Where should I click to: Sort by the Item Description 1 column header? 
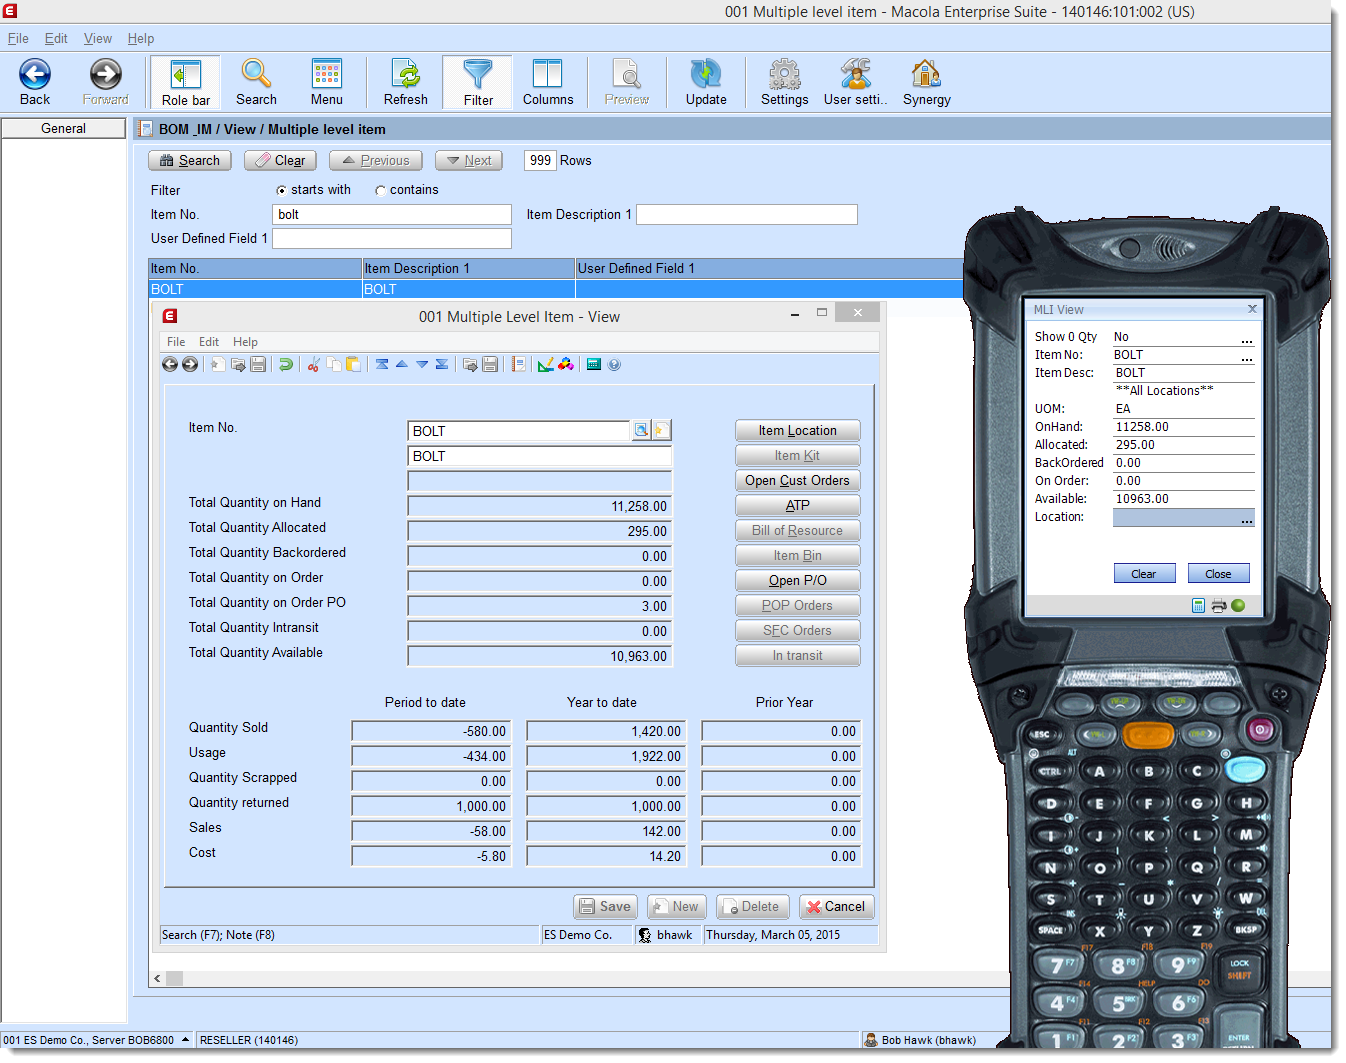coord(469,268)
